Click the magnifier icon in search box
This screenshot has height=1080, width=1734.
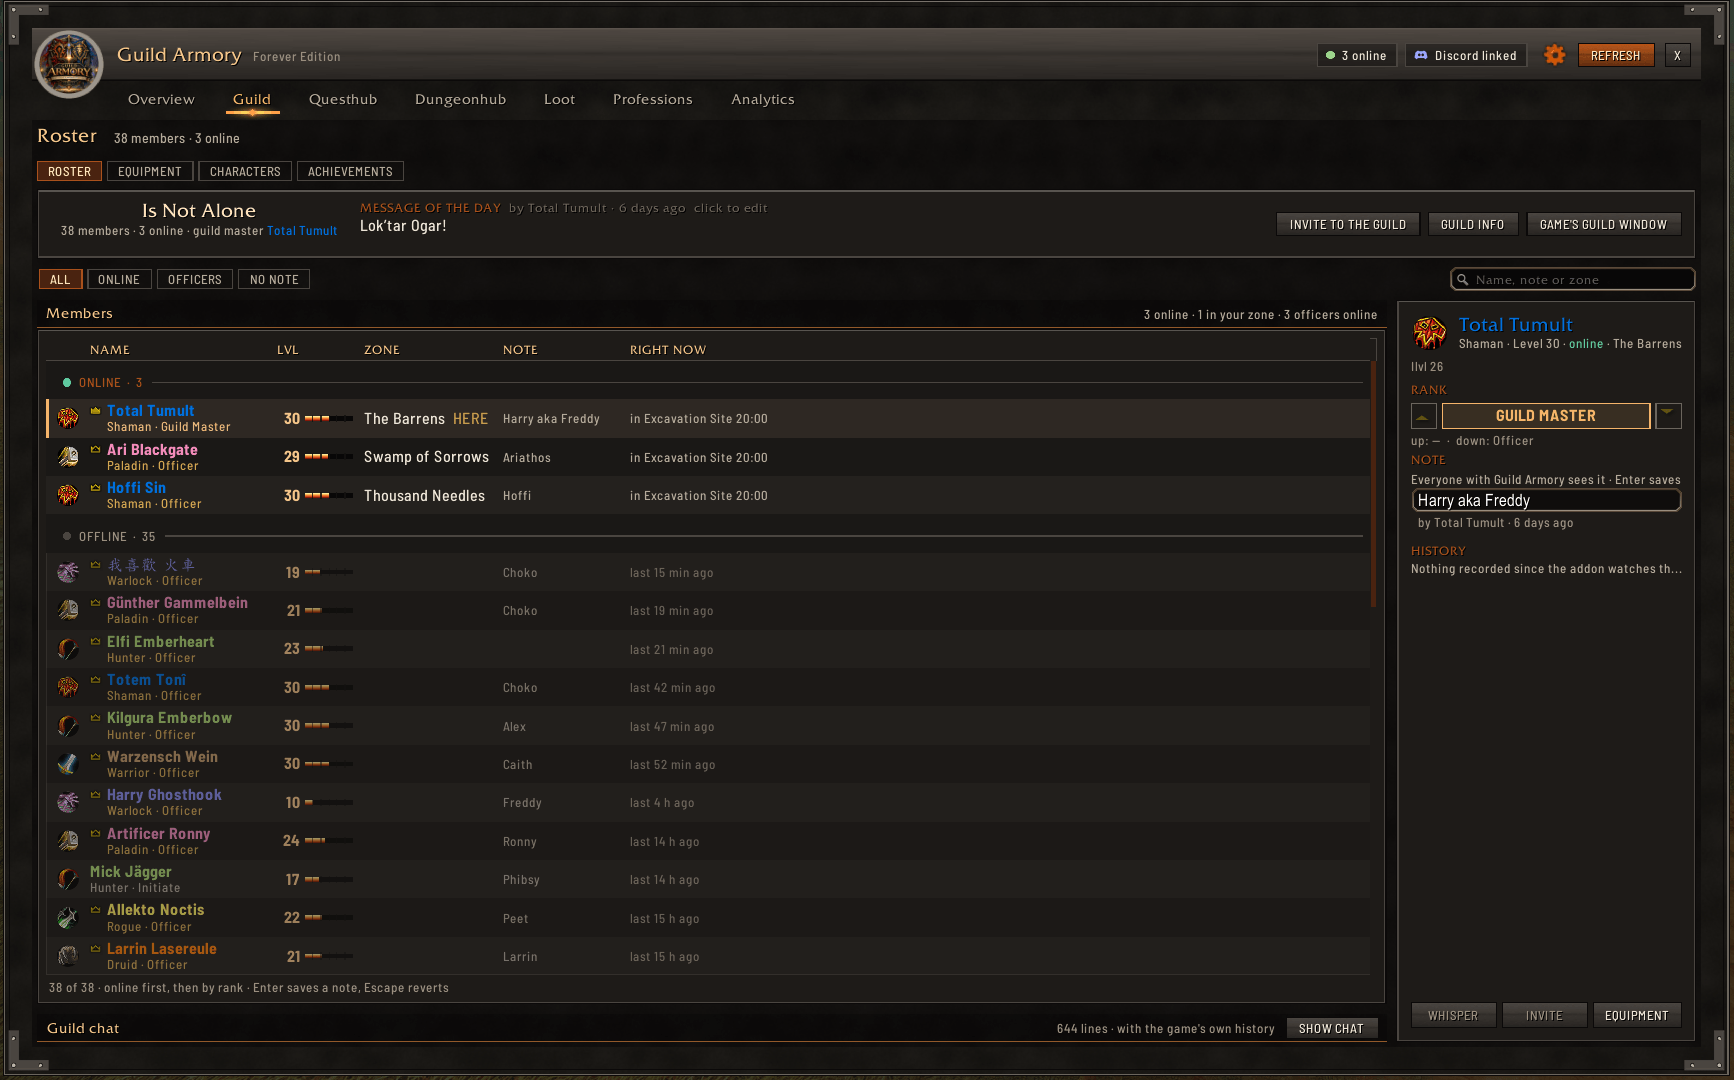pos(1463,280)
